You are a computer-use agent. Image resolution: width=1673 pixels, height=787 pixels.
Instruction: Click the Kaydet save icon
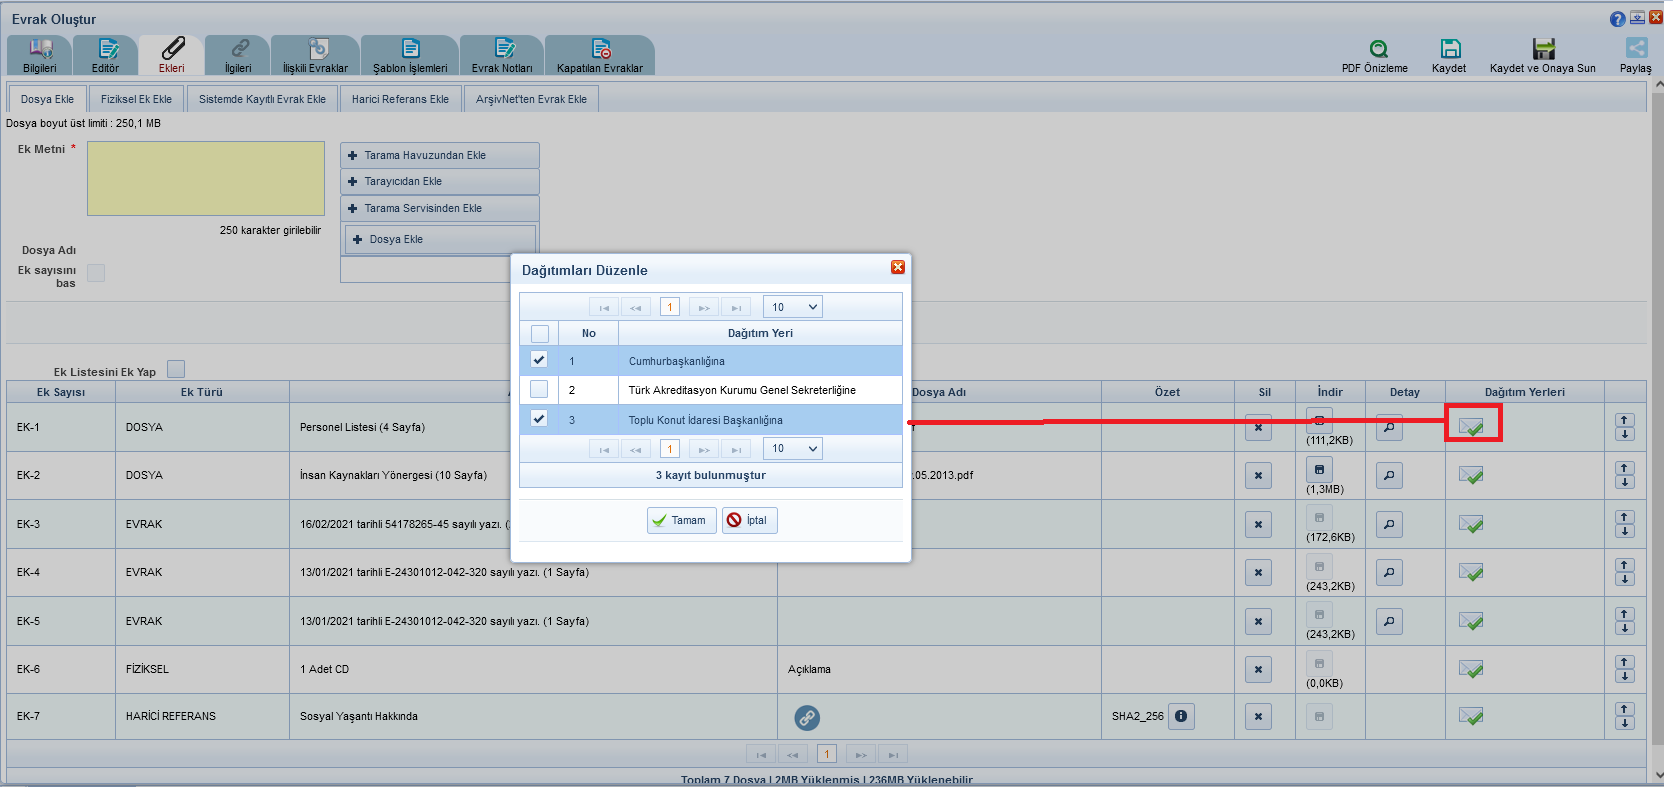[1449, 49]
